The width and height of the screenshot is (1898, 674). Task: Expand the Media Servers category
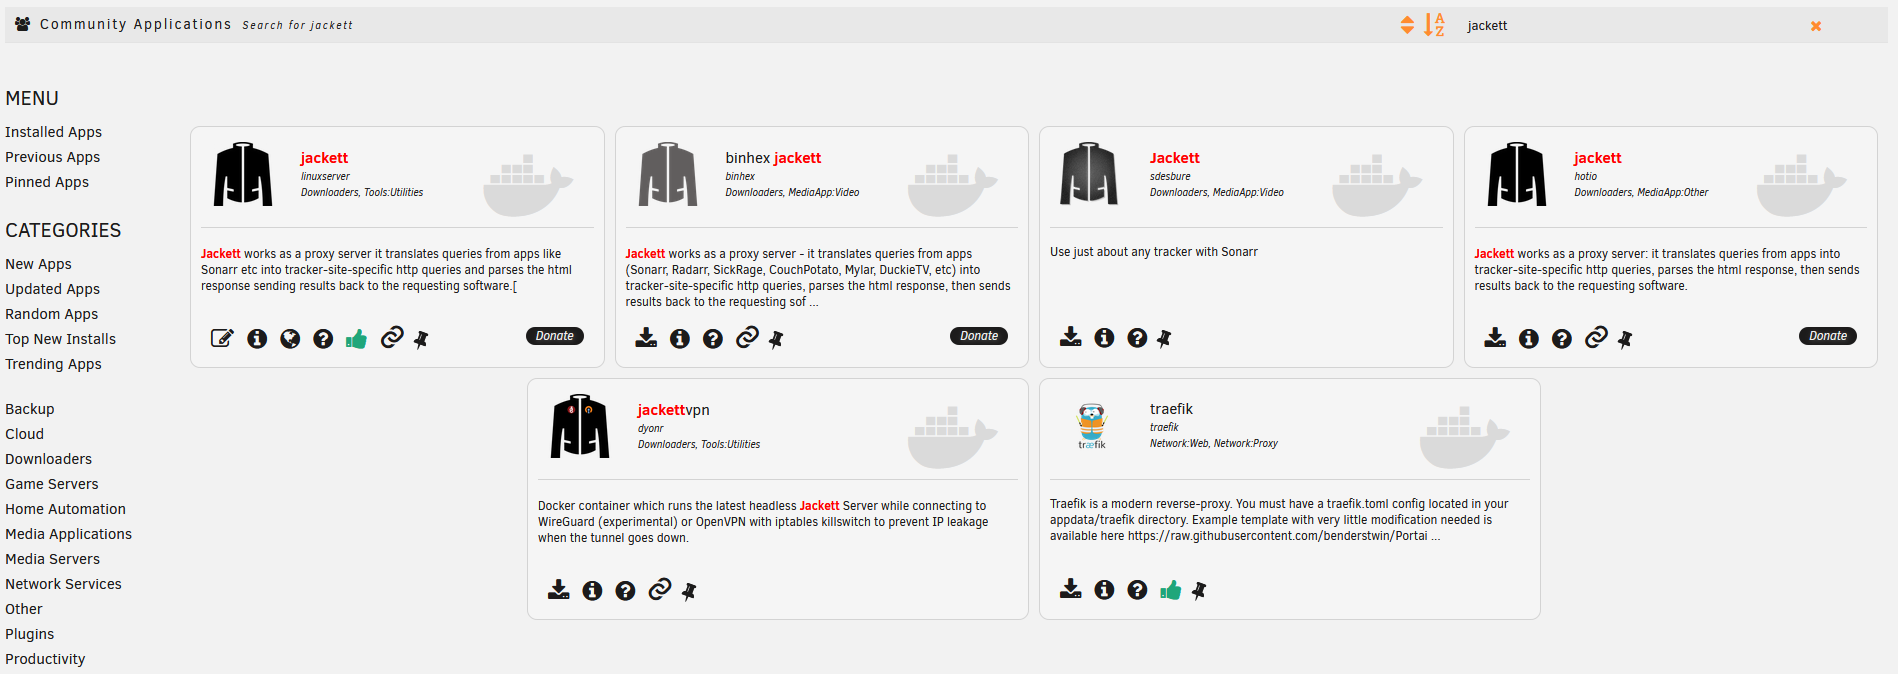pyautogui.click(x=53, y=559)
